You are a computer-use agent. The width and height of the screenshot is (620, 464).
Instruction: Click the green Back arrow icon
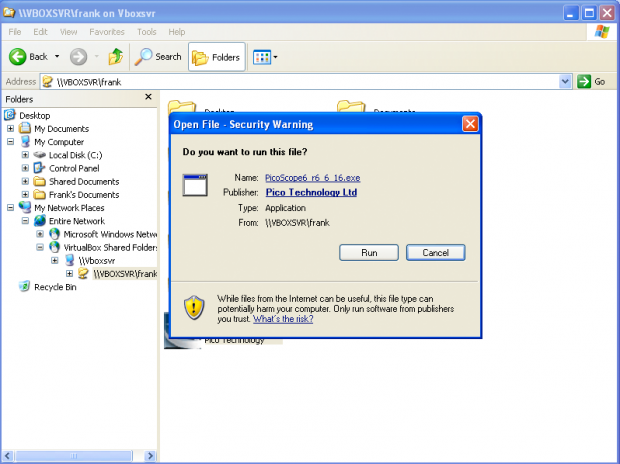[17, 57]
